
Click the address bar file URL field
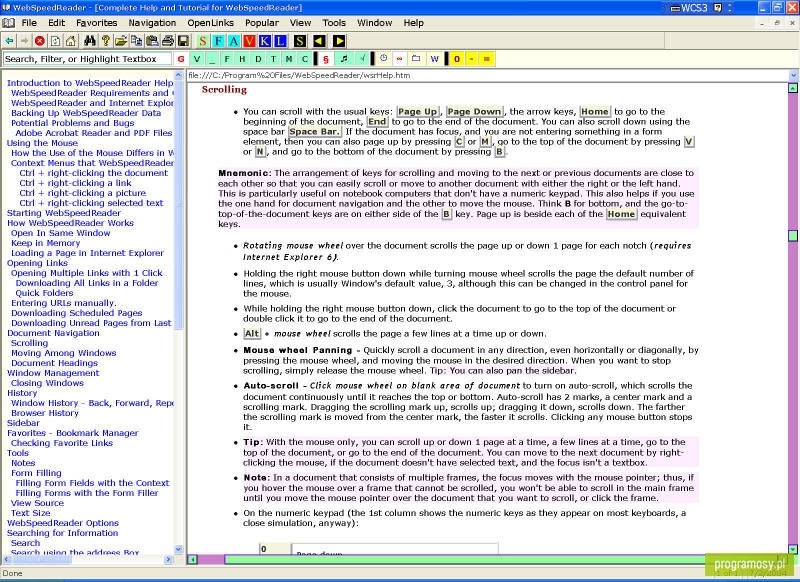point(487,75)
